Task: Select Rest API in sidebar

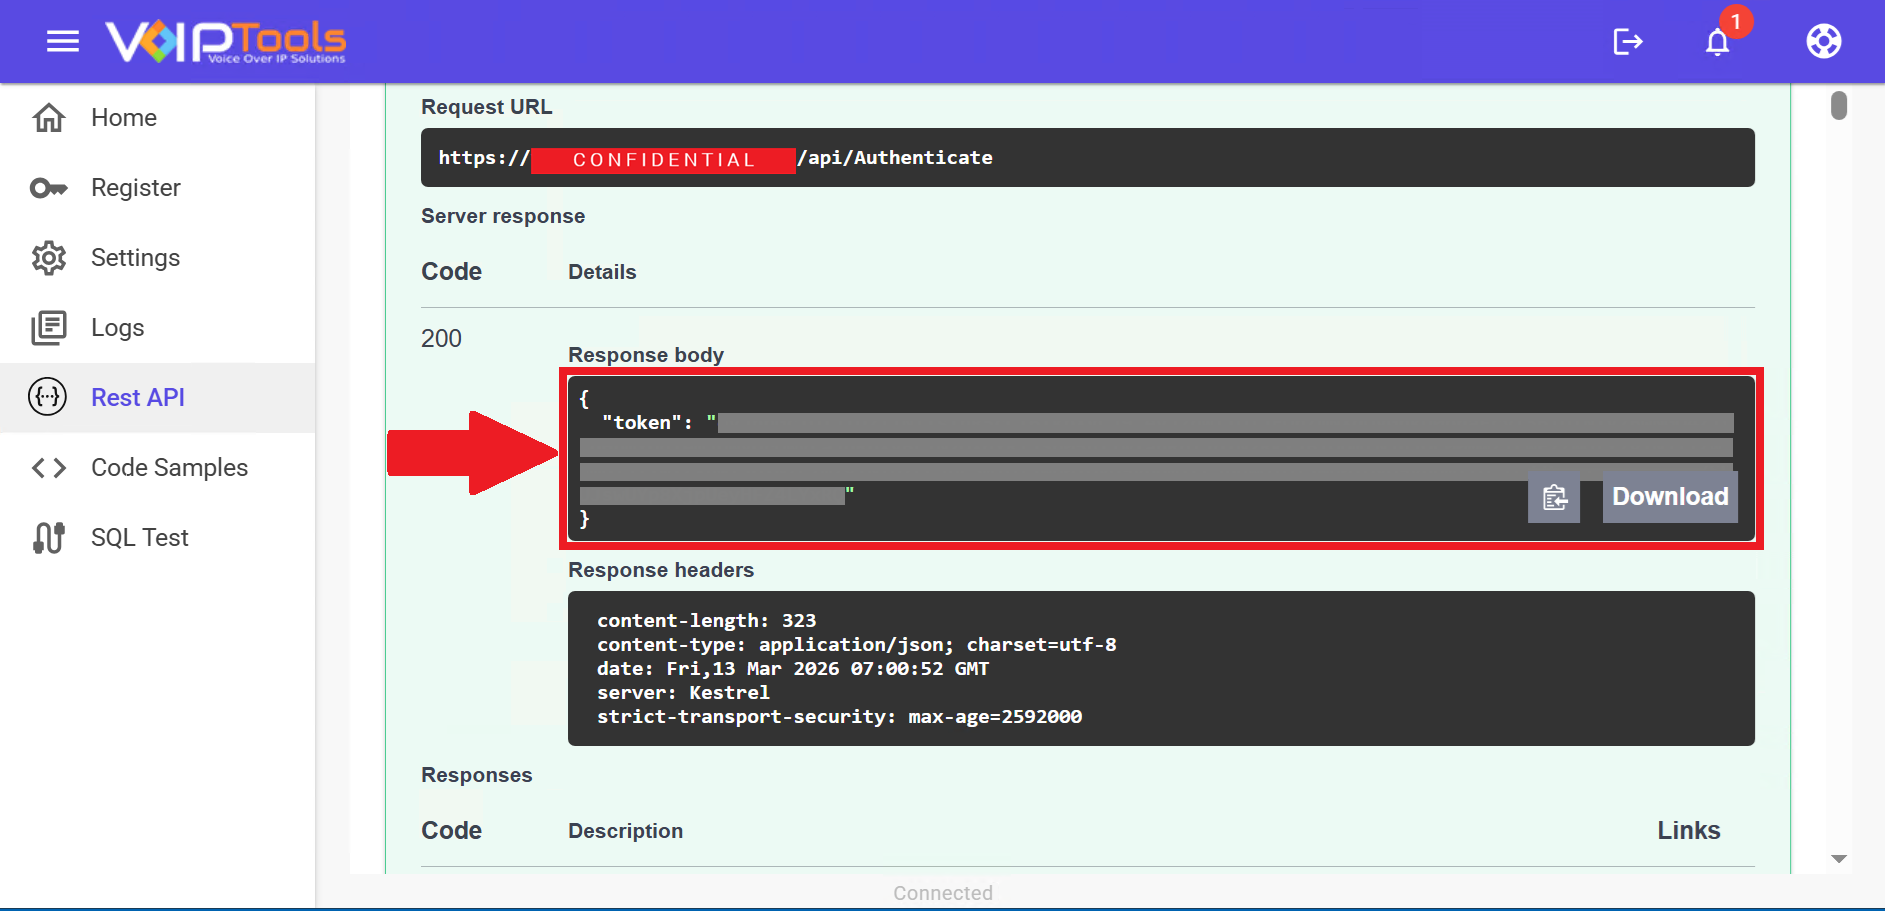Action: coord(138,398)
